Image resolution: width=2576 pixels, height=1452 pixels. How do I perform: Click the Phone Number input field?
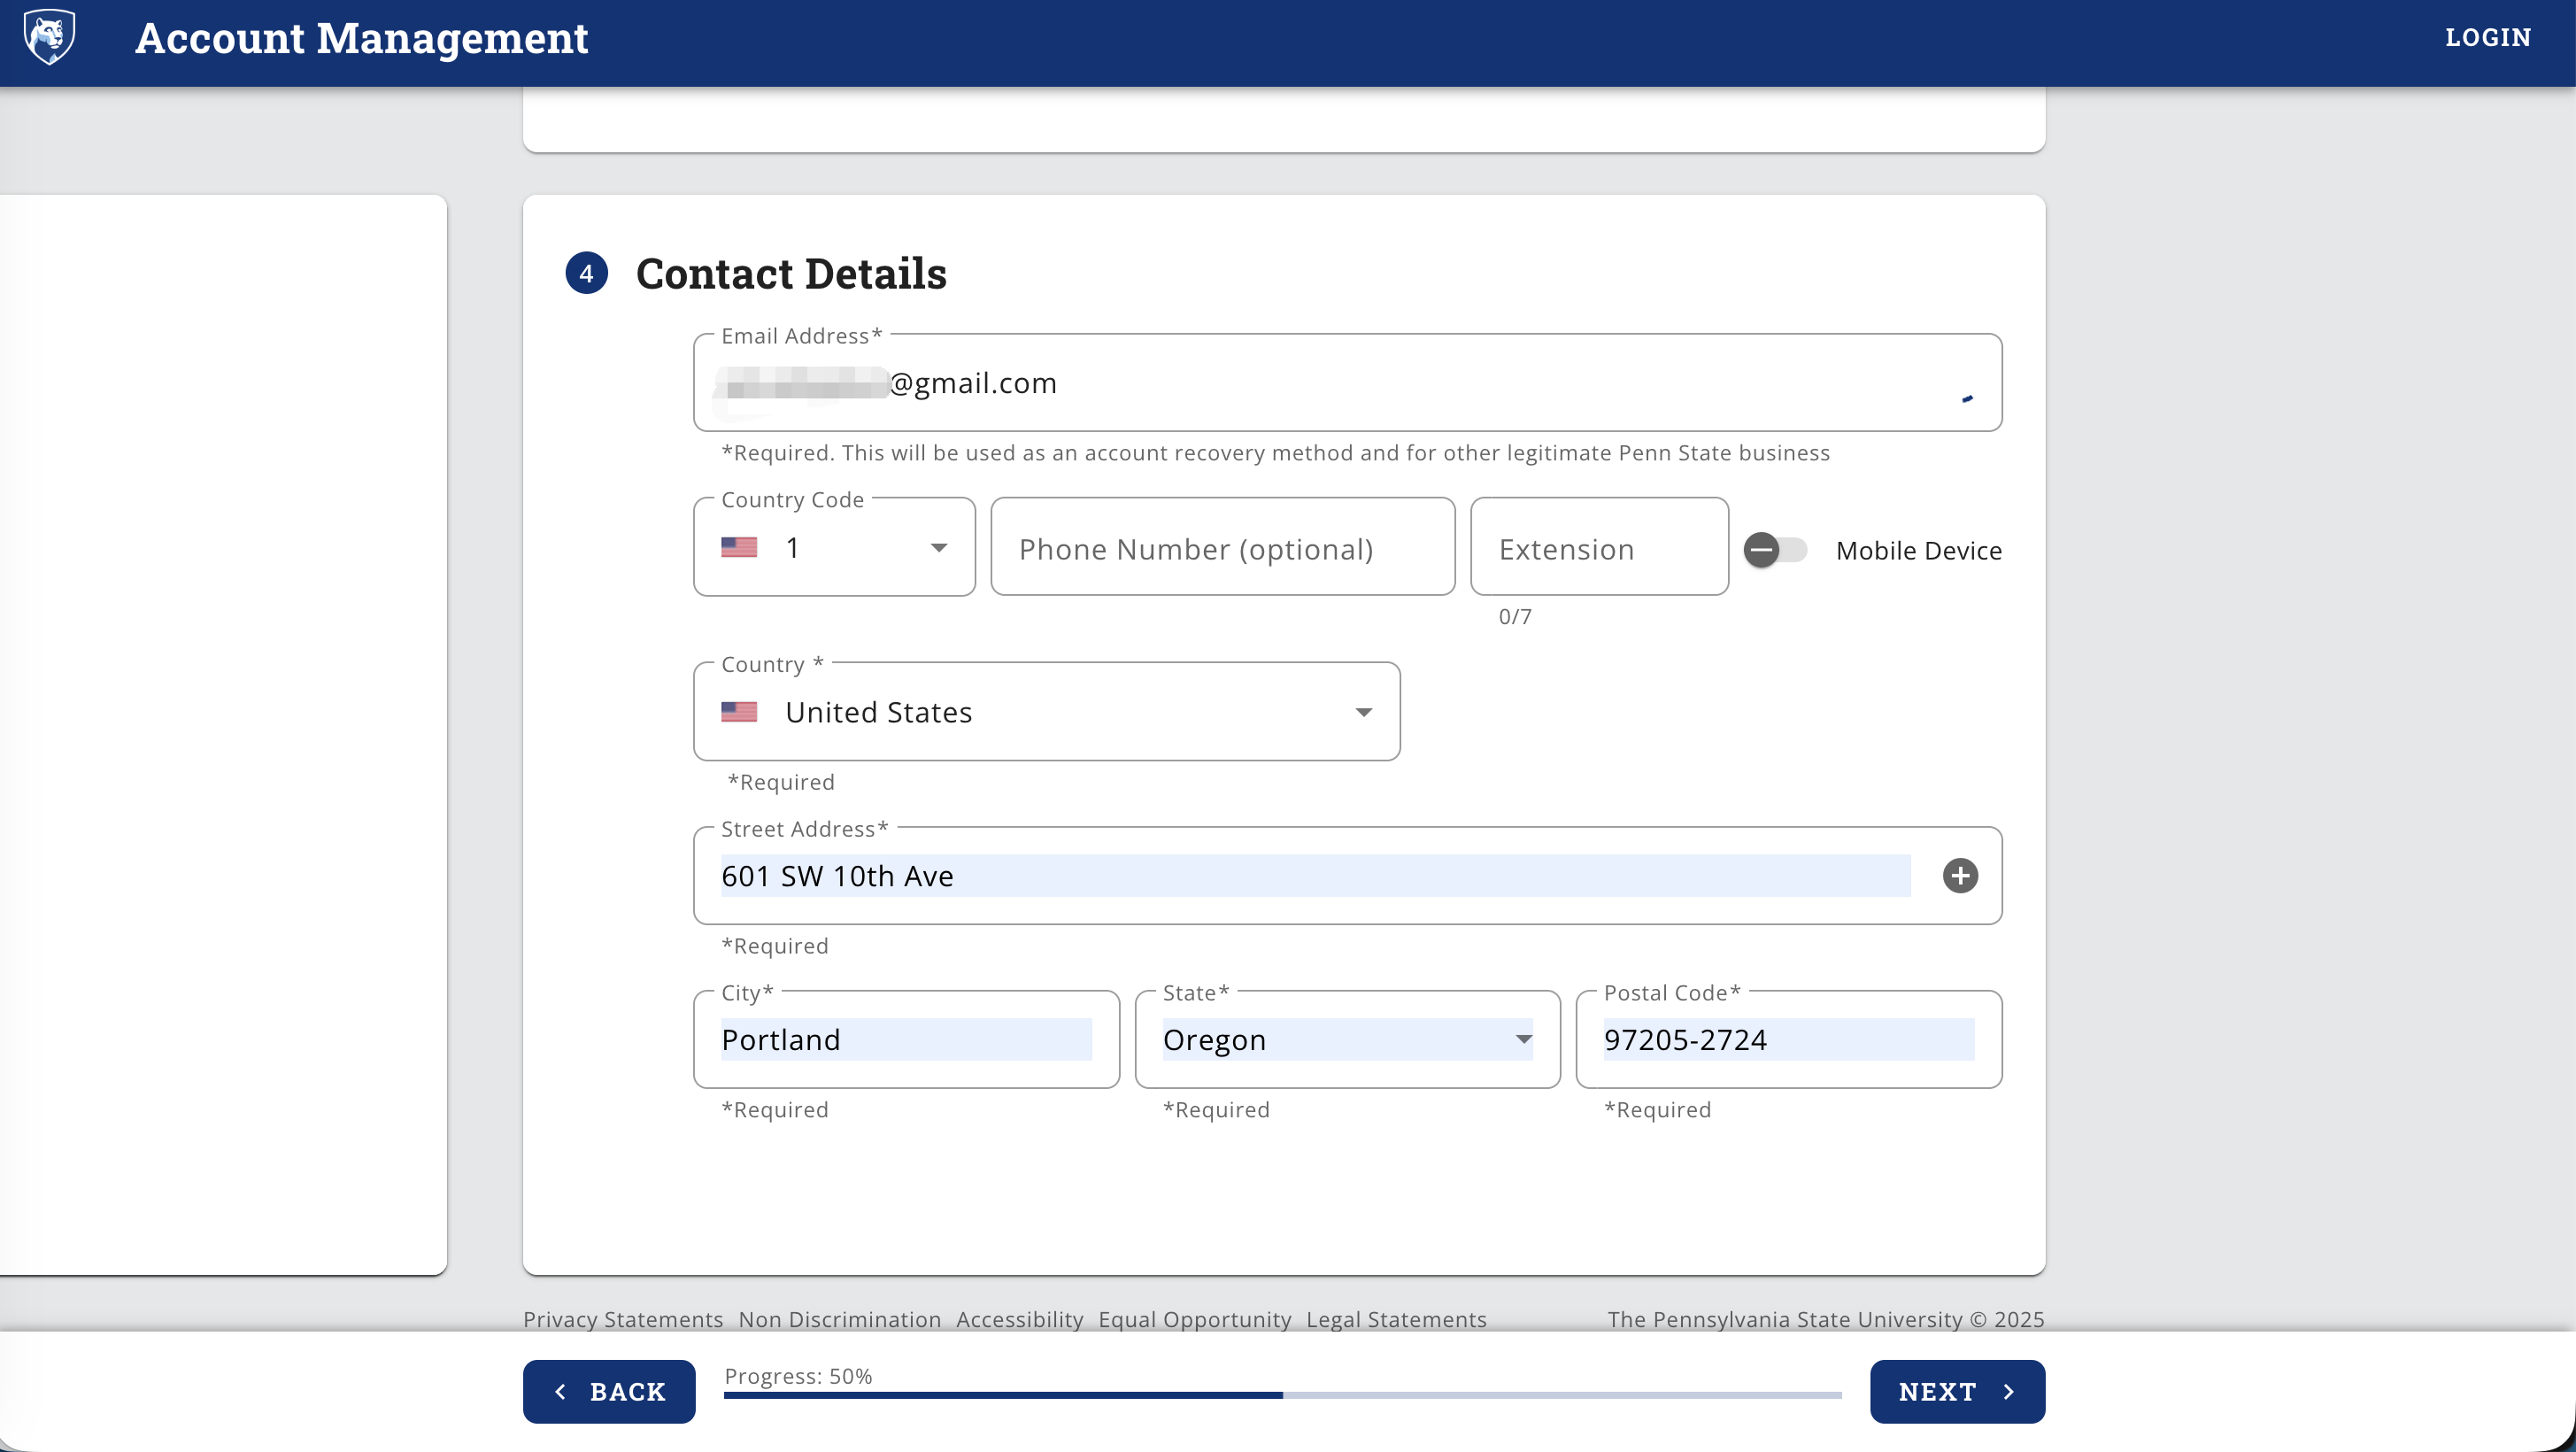point(1222,548)
